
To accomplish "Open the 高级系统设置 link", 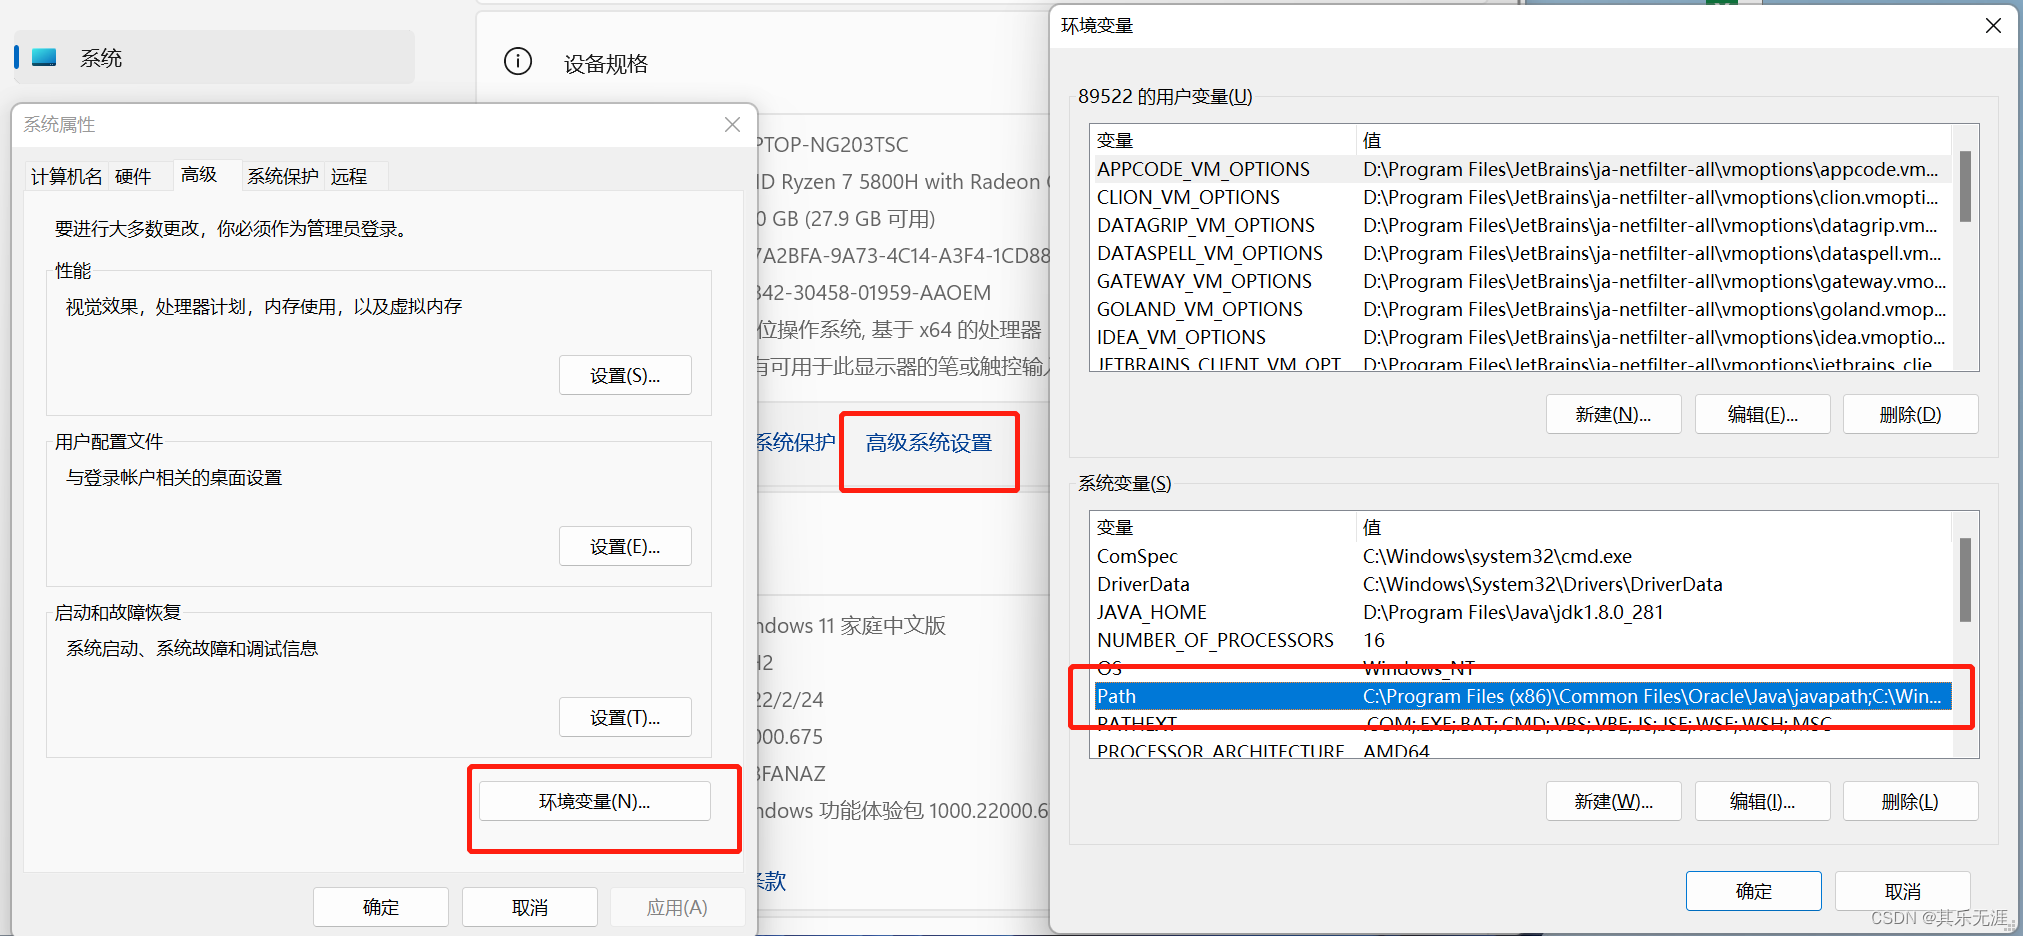I will (x=929, y=443).
